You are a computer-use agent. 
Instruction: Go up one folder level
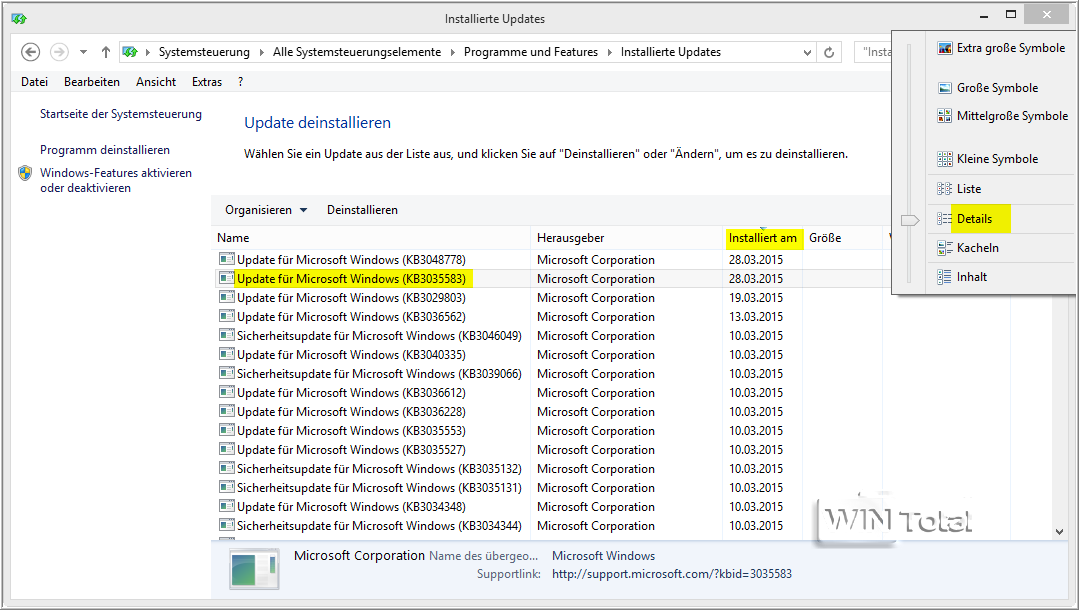105,52
